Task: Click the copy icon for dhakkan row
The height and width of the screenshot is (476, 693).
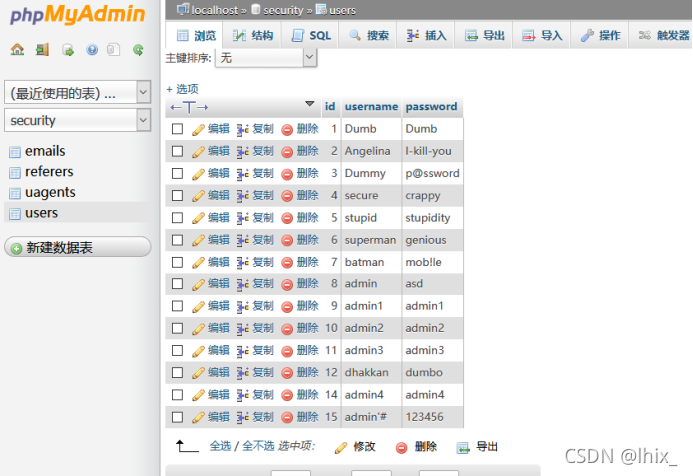Action: click(x=242, y=373)
